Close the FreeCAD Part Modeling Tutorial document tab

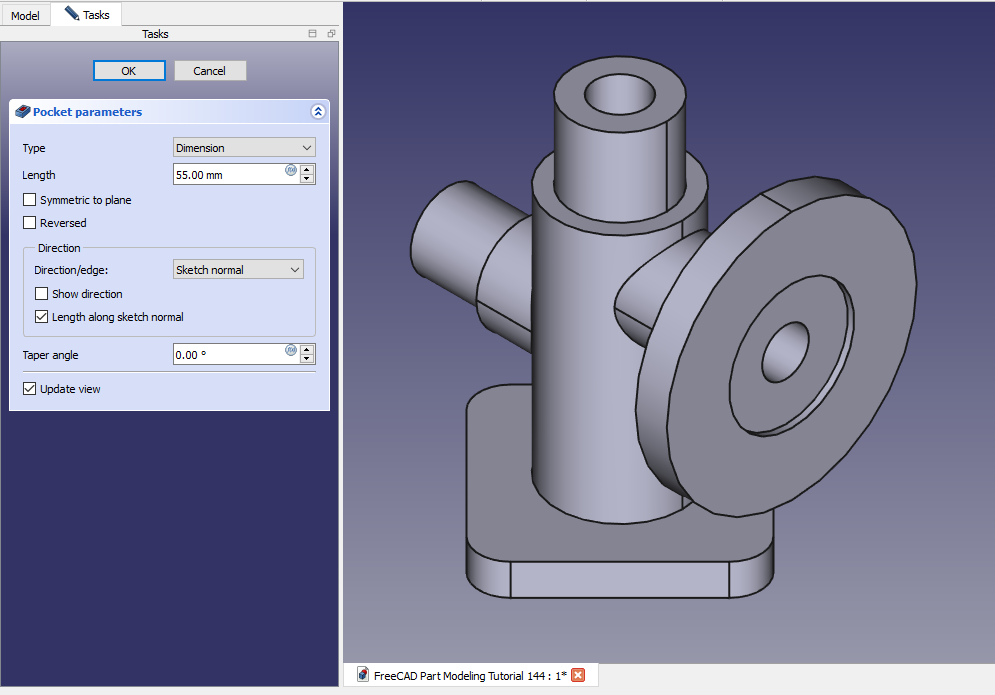point(578,675)
